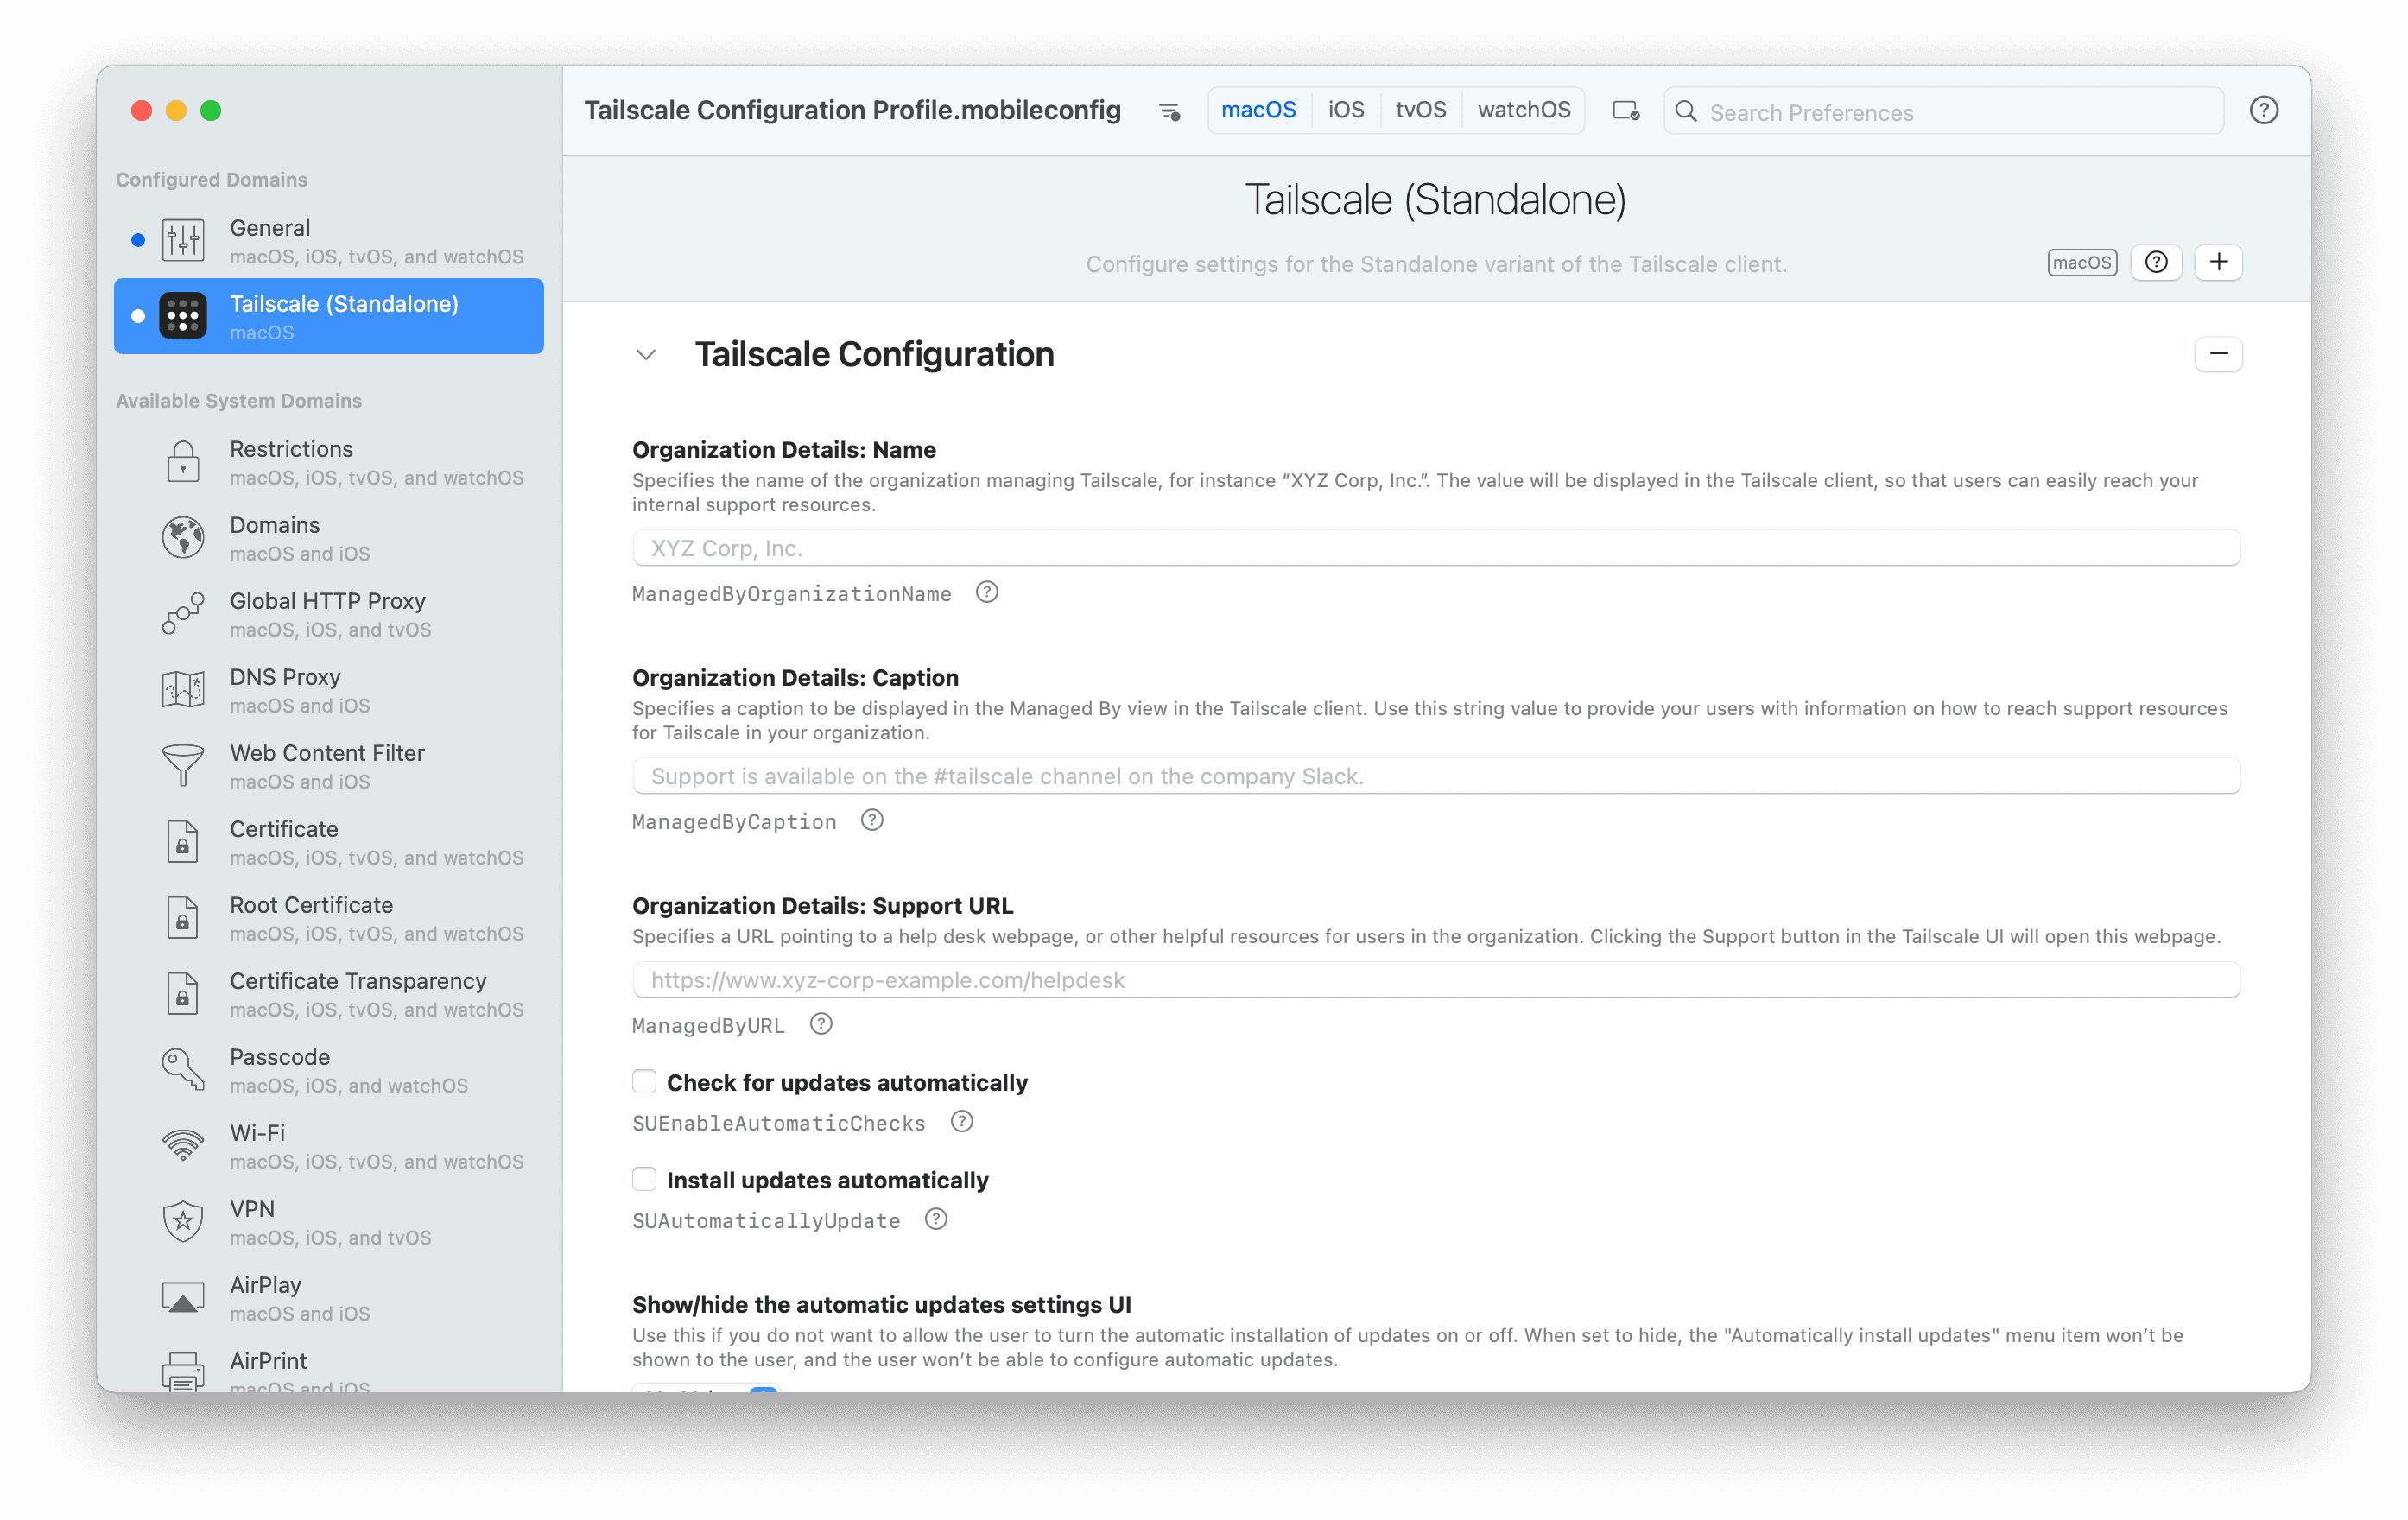Click the Web Content Filter funnel icon
Image resolution: width=2408 pixels, height=1520 pixels.
tap(183, 765)
